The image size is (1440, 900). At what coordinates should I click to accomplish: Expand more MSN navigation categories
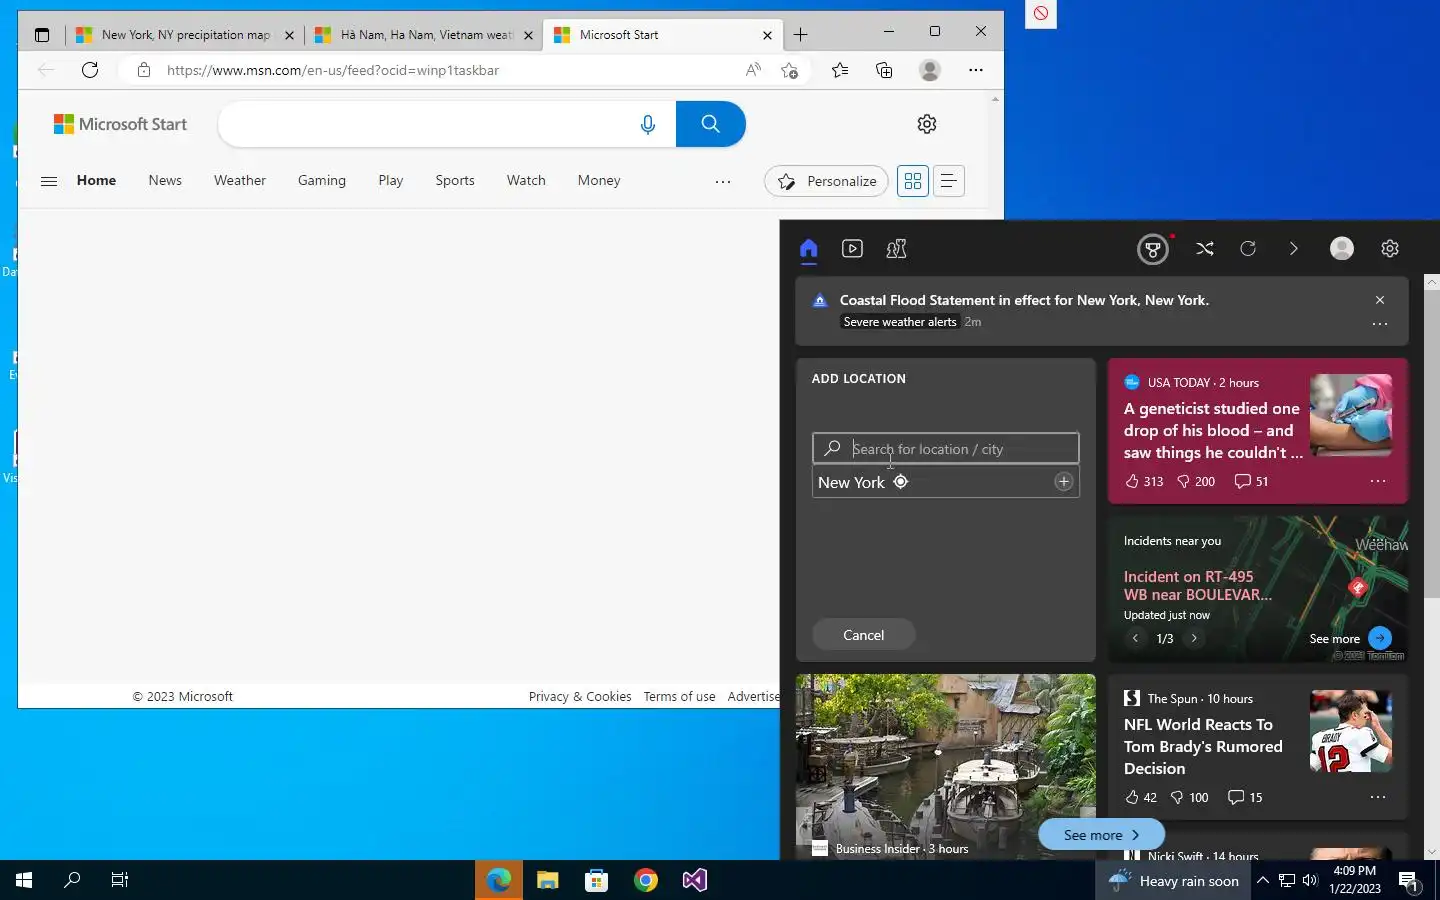(x=723, y=181)
